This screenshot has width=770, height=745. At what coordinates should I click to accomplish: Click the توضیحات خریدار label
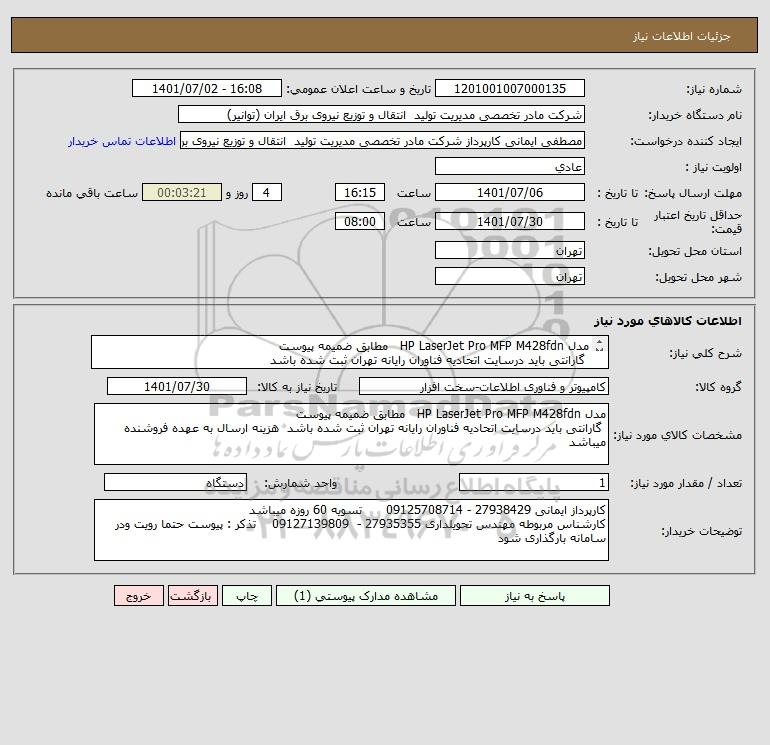pos(702,531)
